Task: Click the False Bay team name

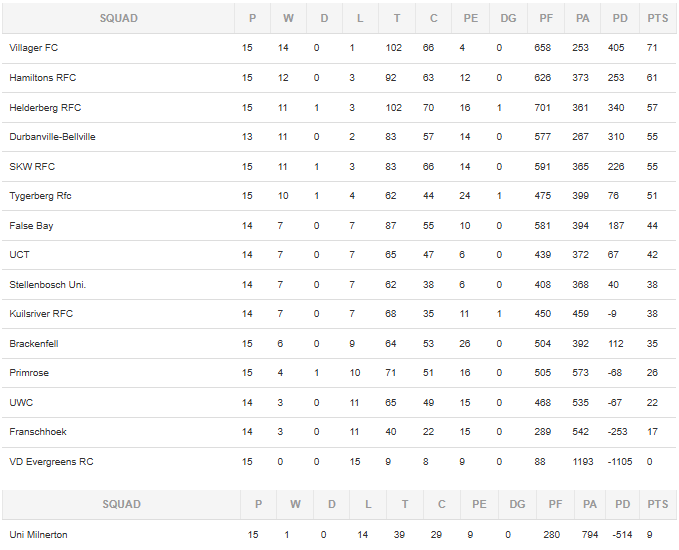Action: point(31,226)
